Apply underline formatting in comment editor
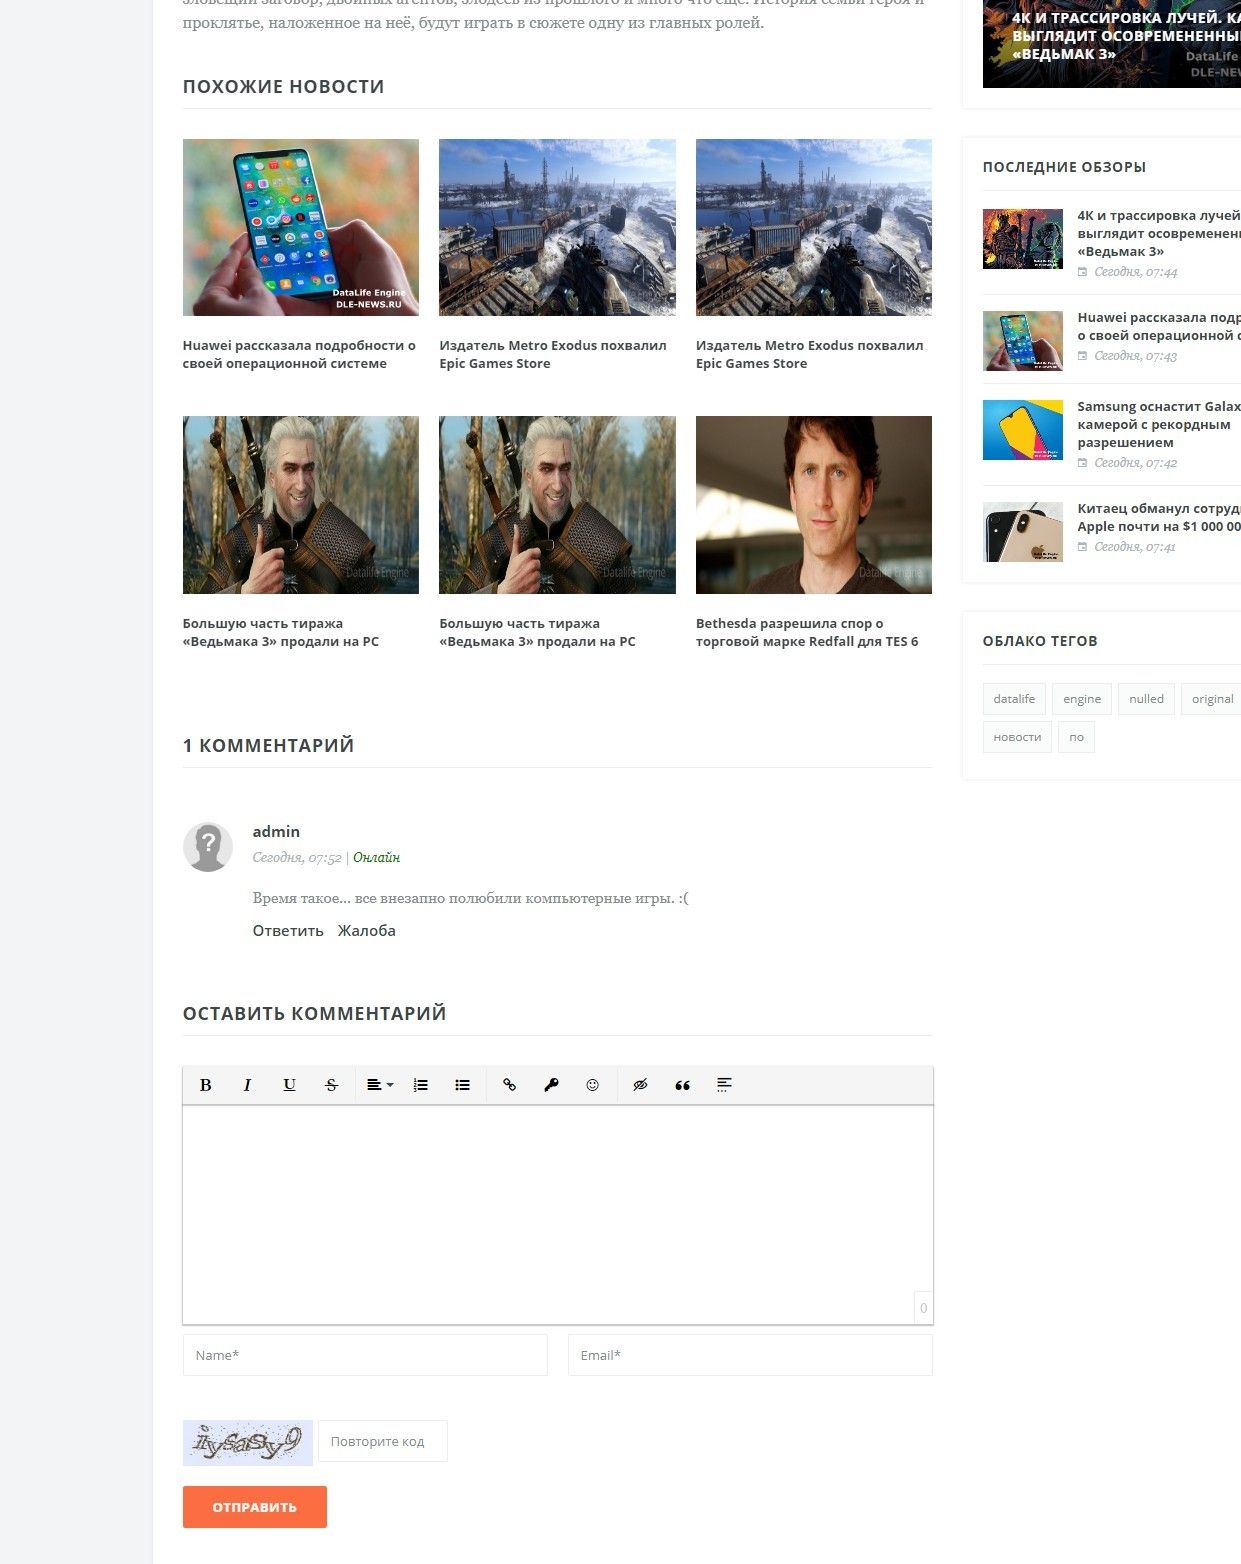Viewport: 1241px width, 1564px height. (x=289, y=1085)
